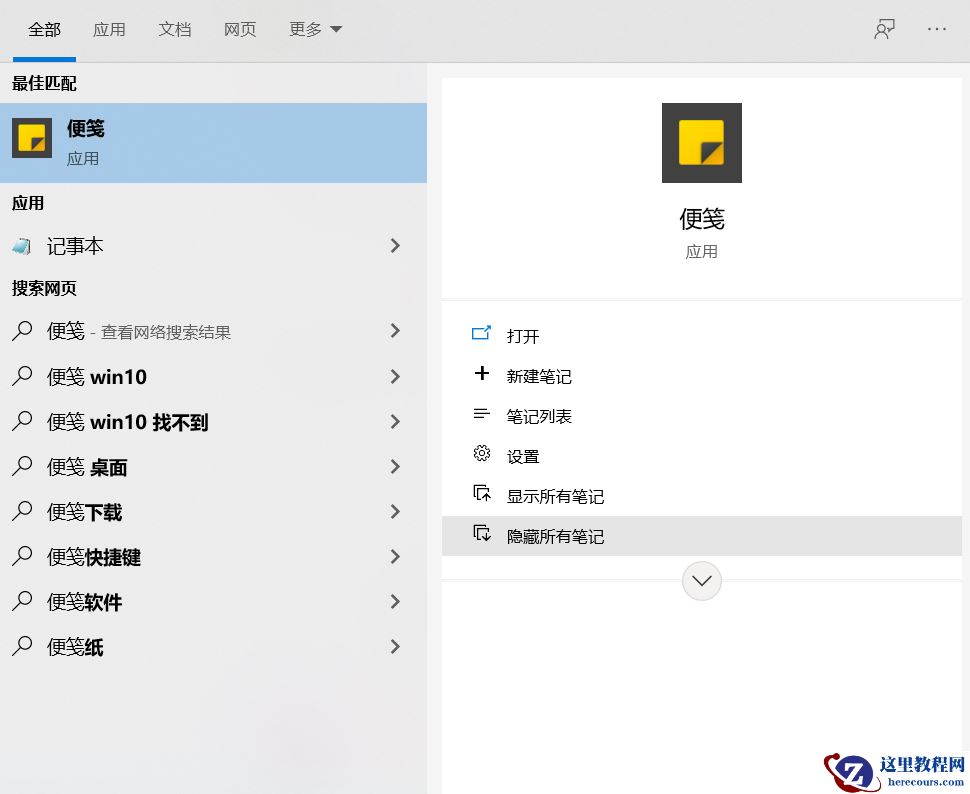Expand more actions with the chevron button

(701, 581)
